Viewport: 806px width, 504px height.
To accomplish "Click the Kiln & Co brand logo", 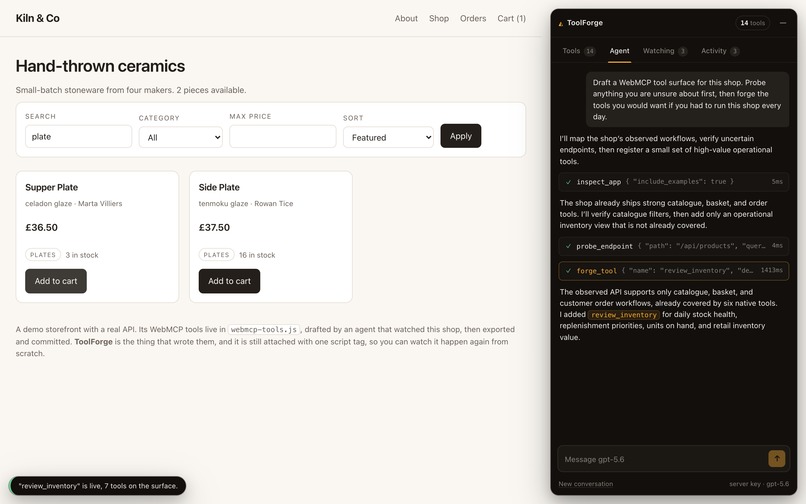I will [x=38, y=18].
